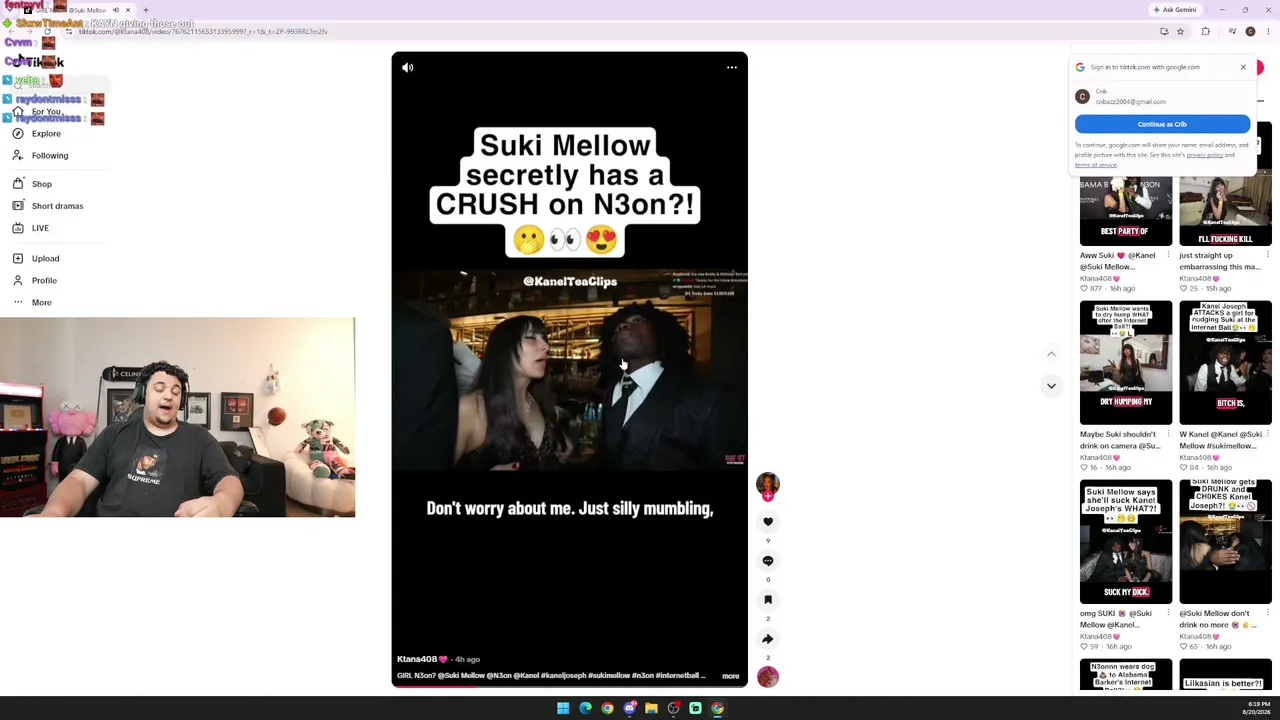Click the Following people icon
This screenshot has height=720, width=1280.
(18, 155)
